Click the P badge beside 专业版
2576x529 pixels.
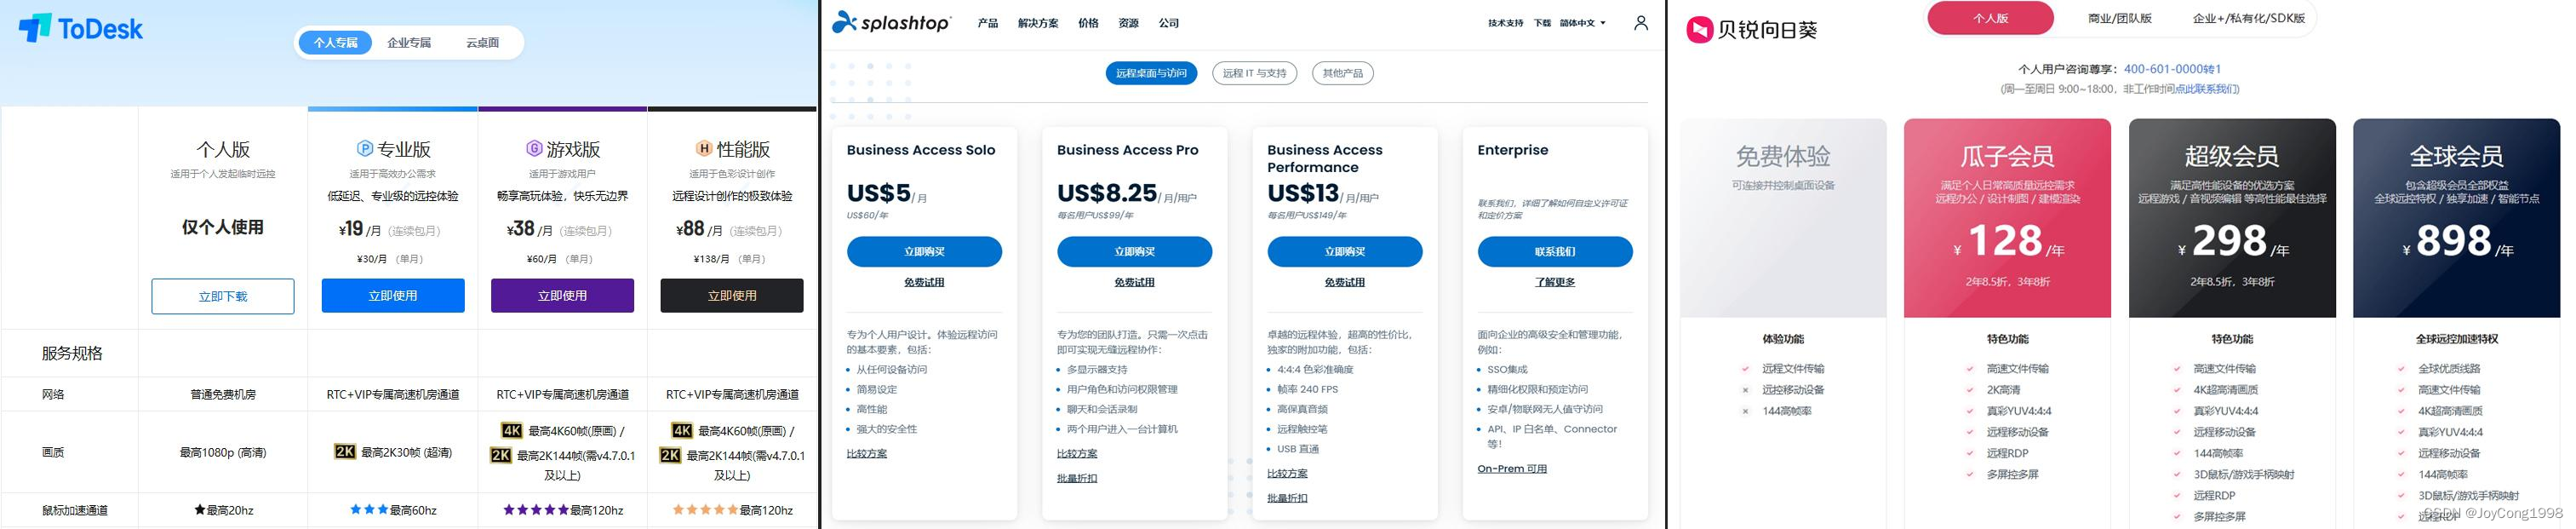[365, 149]
